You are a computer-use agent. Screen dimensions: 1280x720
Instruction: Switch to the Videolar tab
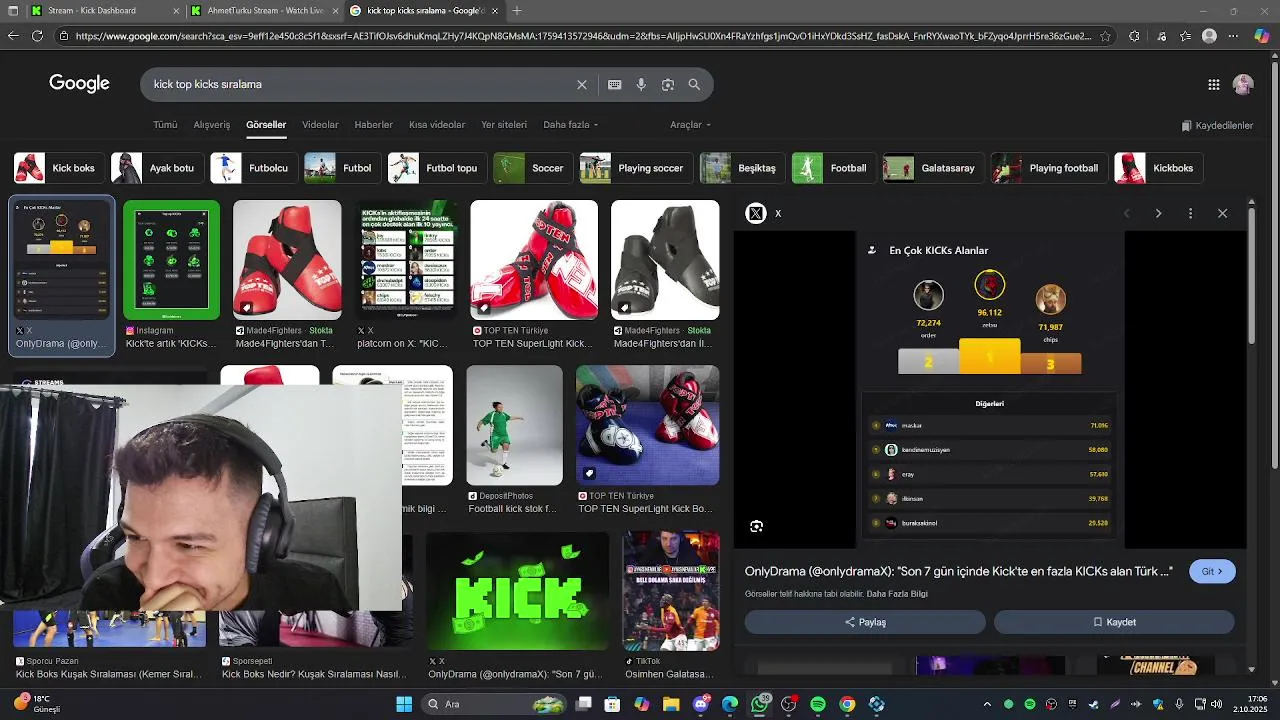click(x=320, y=125)
